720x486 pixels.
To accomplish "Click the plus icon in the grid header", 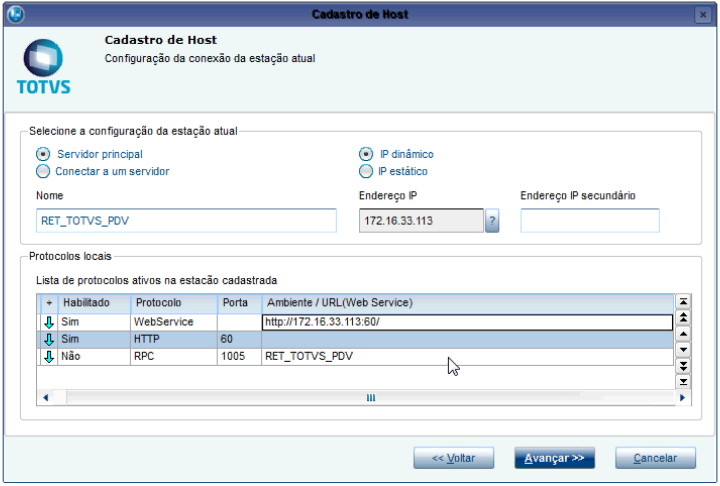I will click(x=48, y=302).
